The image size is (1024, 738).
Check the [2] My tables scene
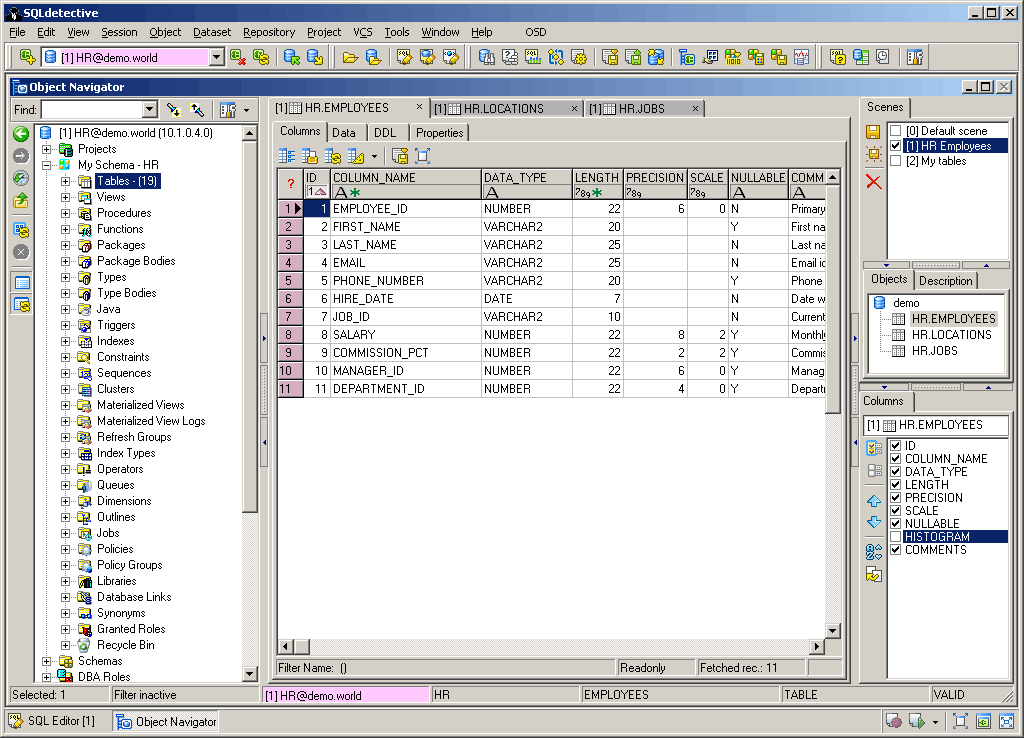896,160
